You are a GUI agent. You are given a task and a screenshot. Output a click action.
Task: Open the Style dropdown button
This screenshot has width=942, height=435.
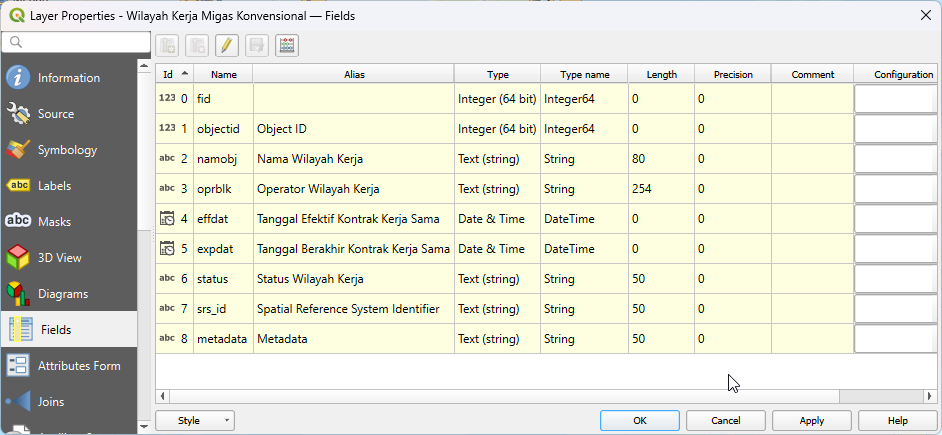[x=195, y=421]
